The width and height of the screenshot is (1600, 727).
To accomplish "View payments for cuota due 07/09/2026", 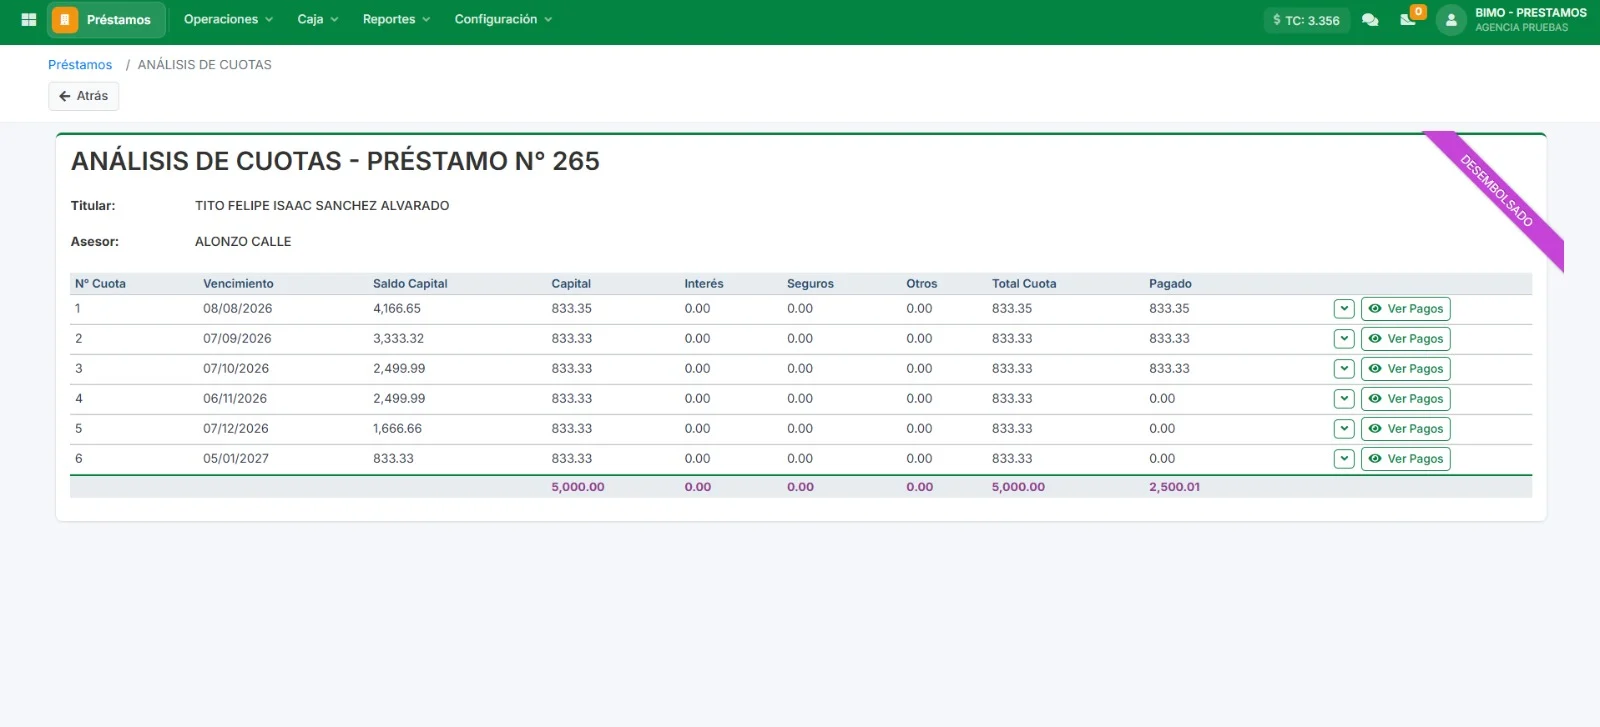I will [x=1405, y=339].
